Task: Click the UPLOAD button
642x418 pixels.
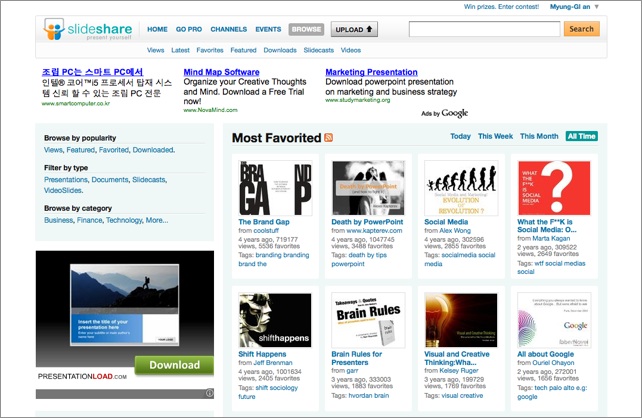Action: click(354, 29)
